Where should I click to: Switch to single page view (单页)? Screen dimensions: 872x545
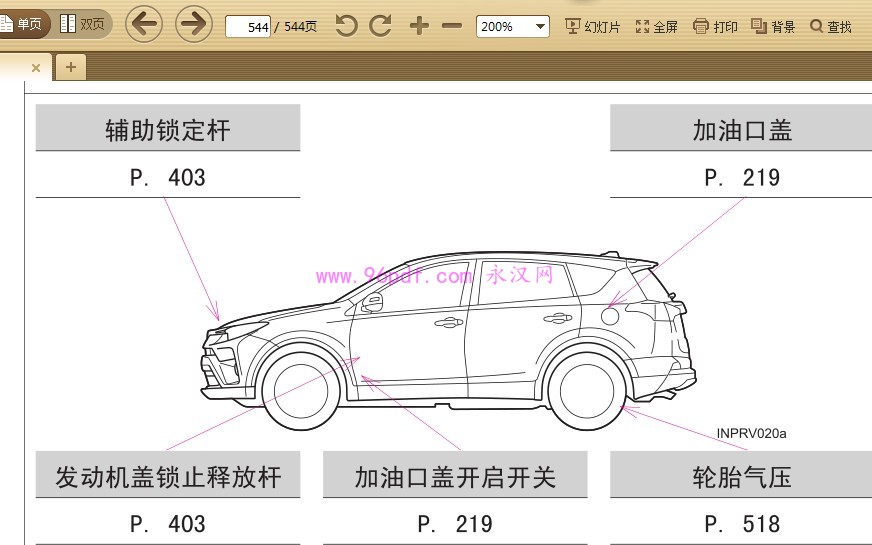tap(22, 24)
